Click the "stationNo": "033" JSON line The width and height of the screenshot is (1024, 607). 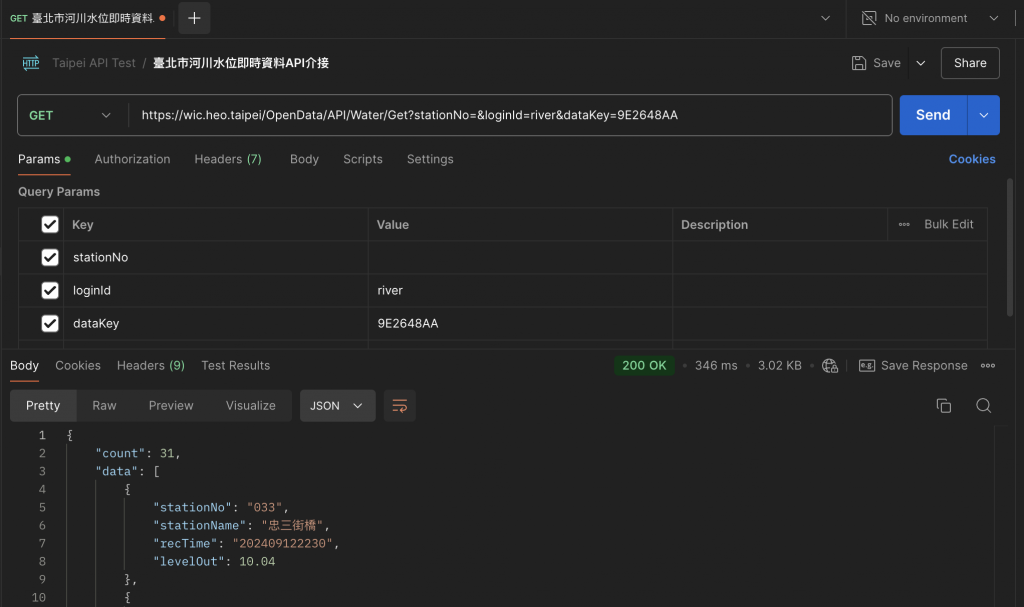pos(221,508)
